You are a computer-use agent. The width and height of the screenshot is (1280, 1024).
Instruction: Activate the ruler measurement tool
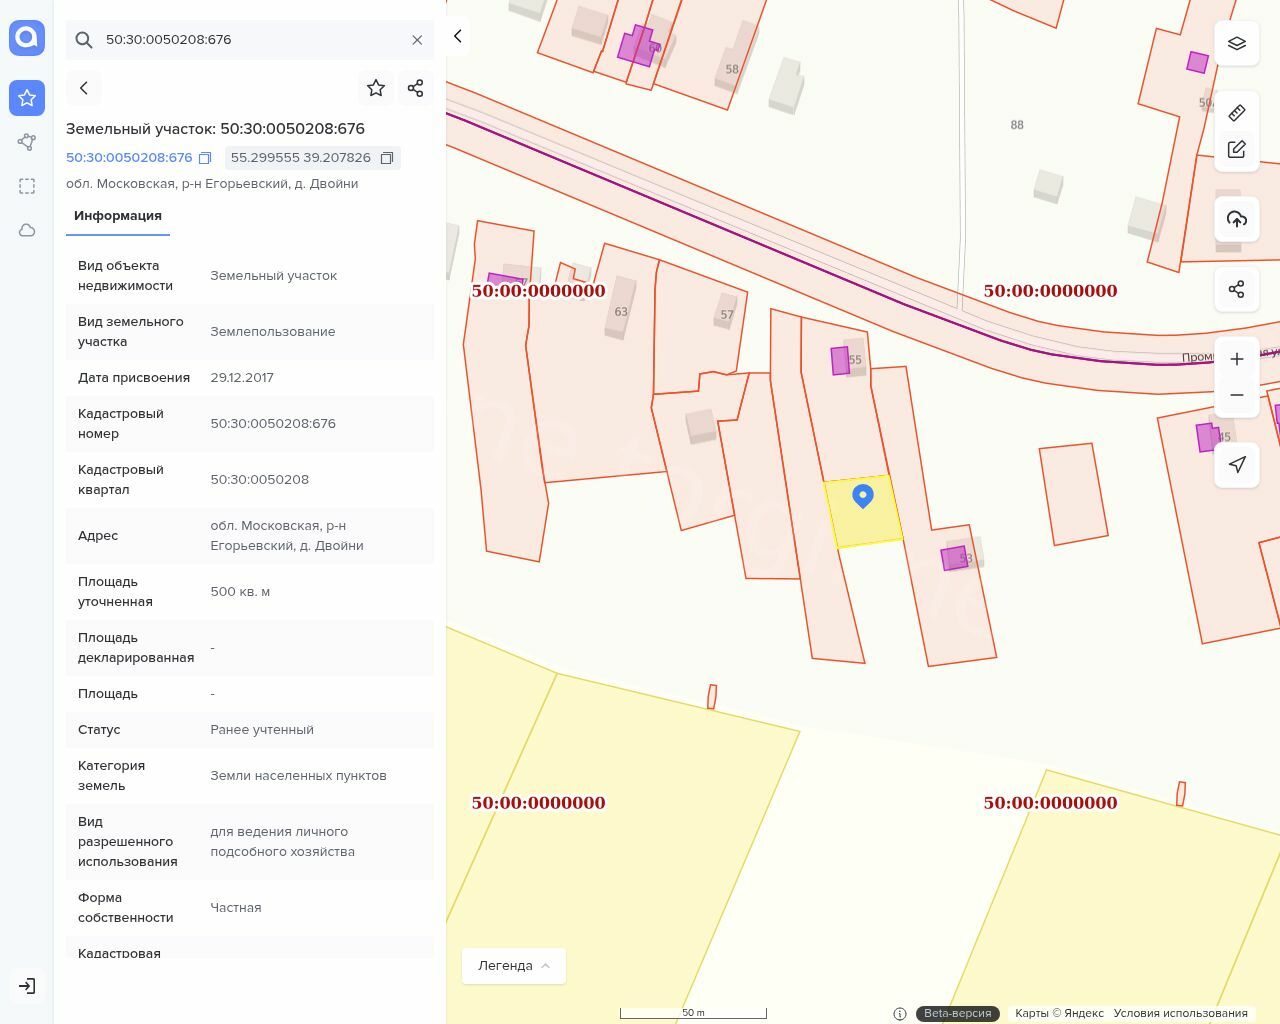pos(1237,112)
